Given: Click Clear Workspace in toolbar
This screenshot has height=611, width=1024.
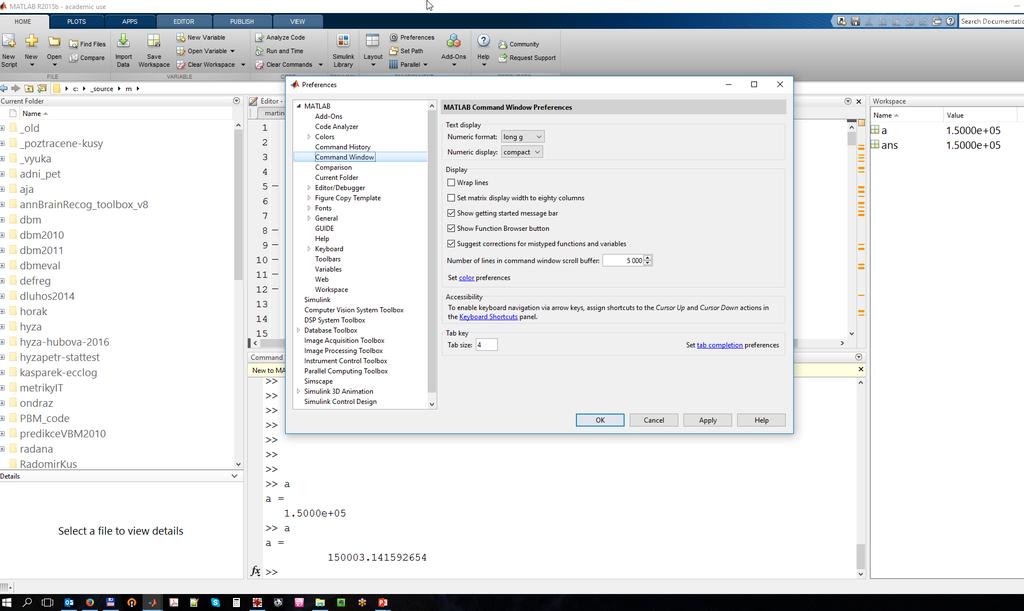Looking at the screenshot, I should click(210, 65).
